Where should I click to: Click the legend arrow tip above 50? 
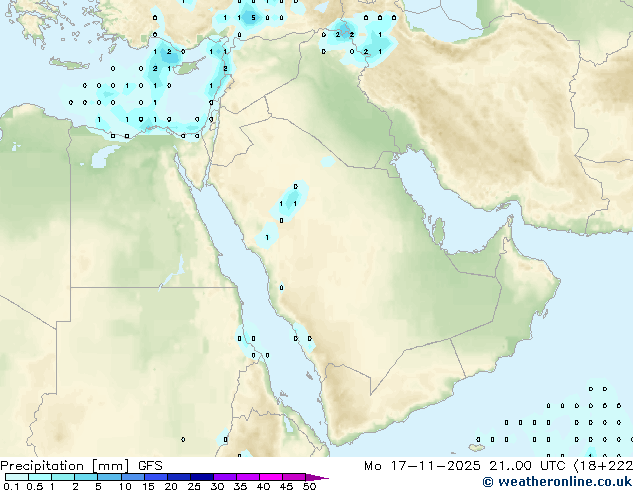(317, 477)
